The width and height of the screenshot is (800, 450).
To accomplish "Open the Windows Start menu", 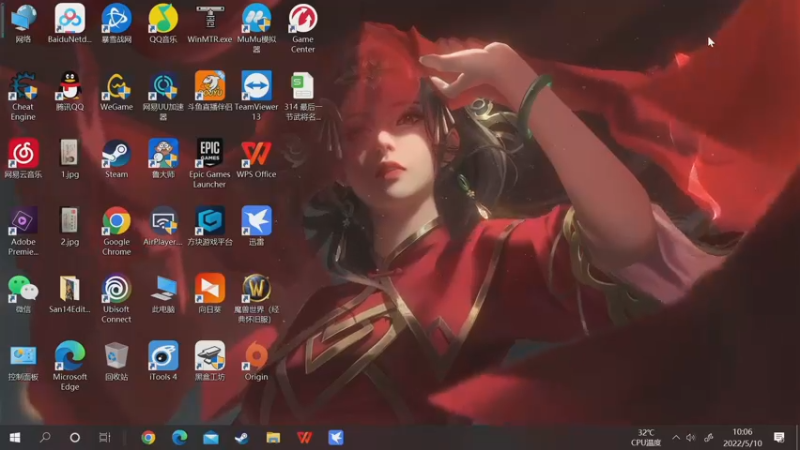I will coord(15,437).
